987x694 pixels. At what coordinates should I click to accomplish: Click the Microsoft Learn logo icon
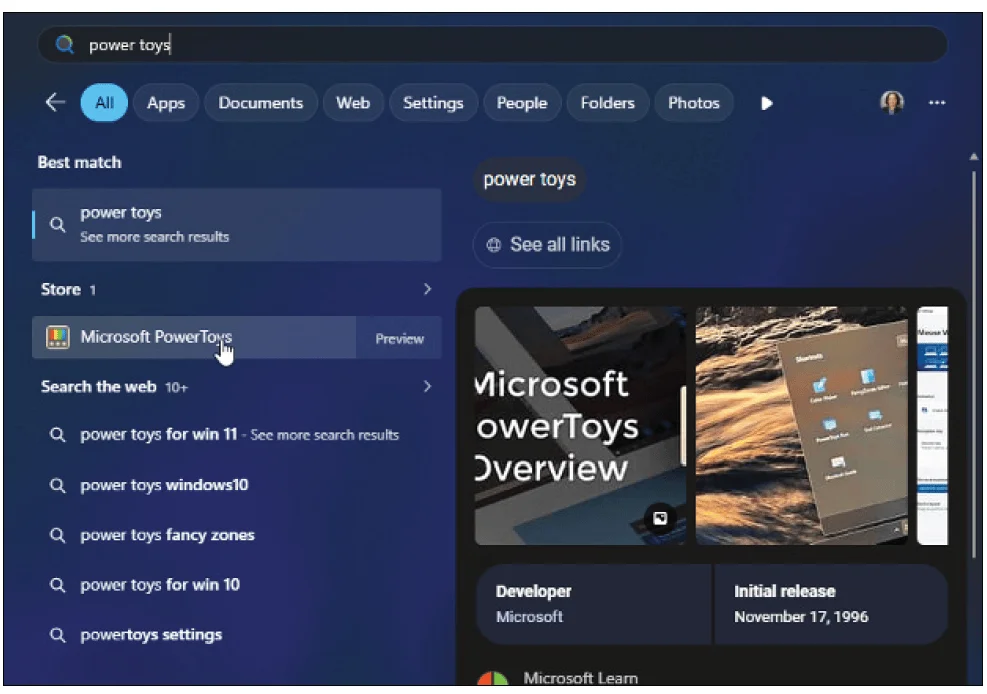tap(493, 678)
